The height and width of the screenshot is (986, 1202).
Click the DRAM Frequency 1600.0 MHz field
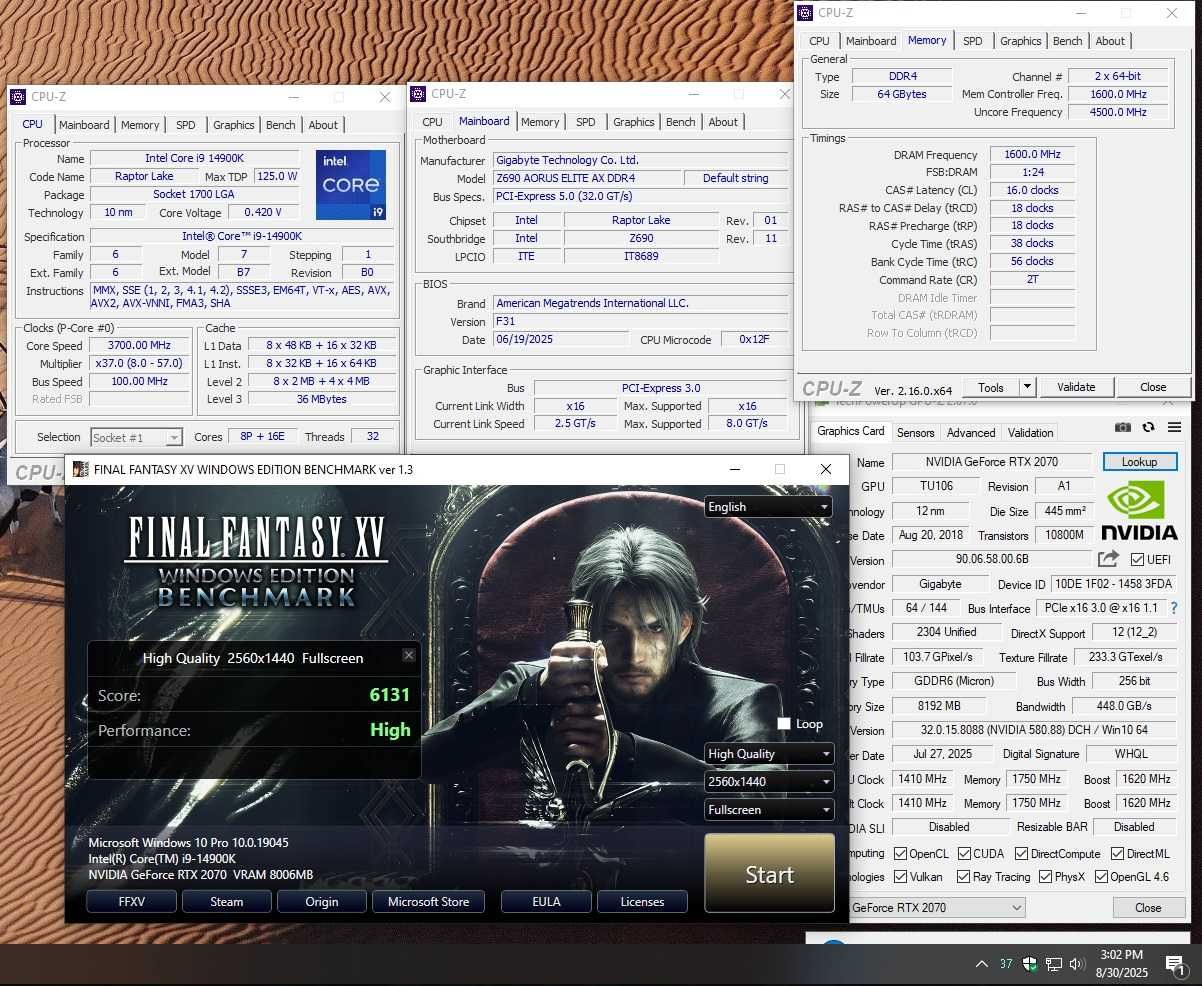point(1033,155)
